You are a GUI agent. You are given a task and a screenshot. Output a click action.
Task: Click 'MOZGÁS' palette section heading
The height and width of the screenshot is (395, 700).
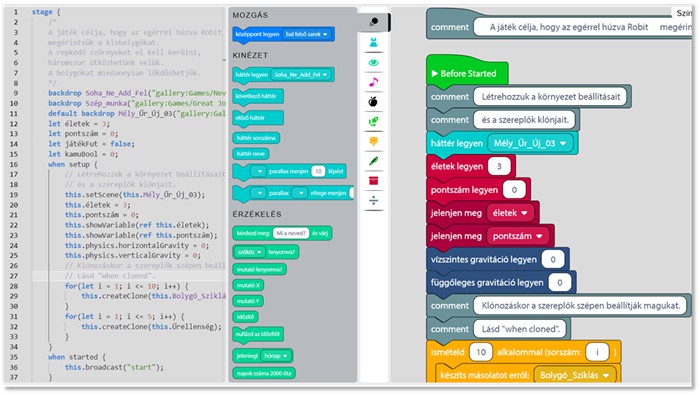pyautogui.click(x=250, y=15)
